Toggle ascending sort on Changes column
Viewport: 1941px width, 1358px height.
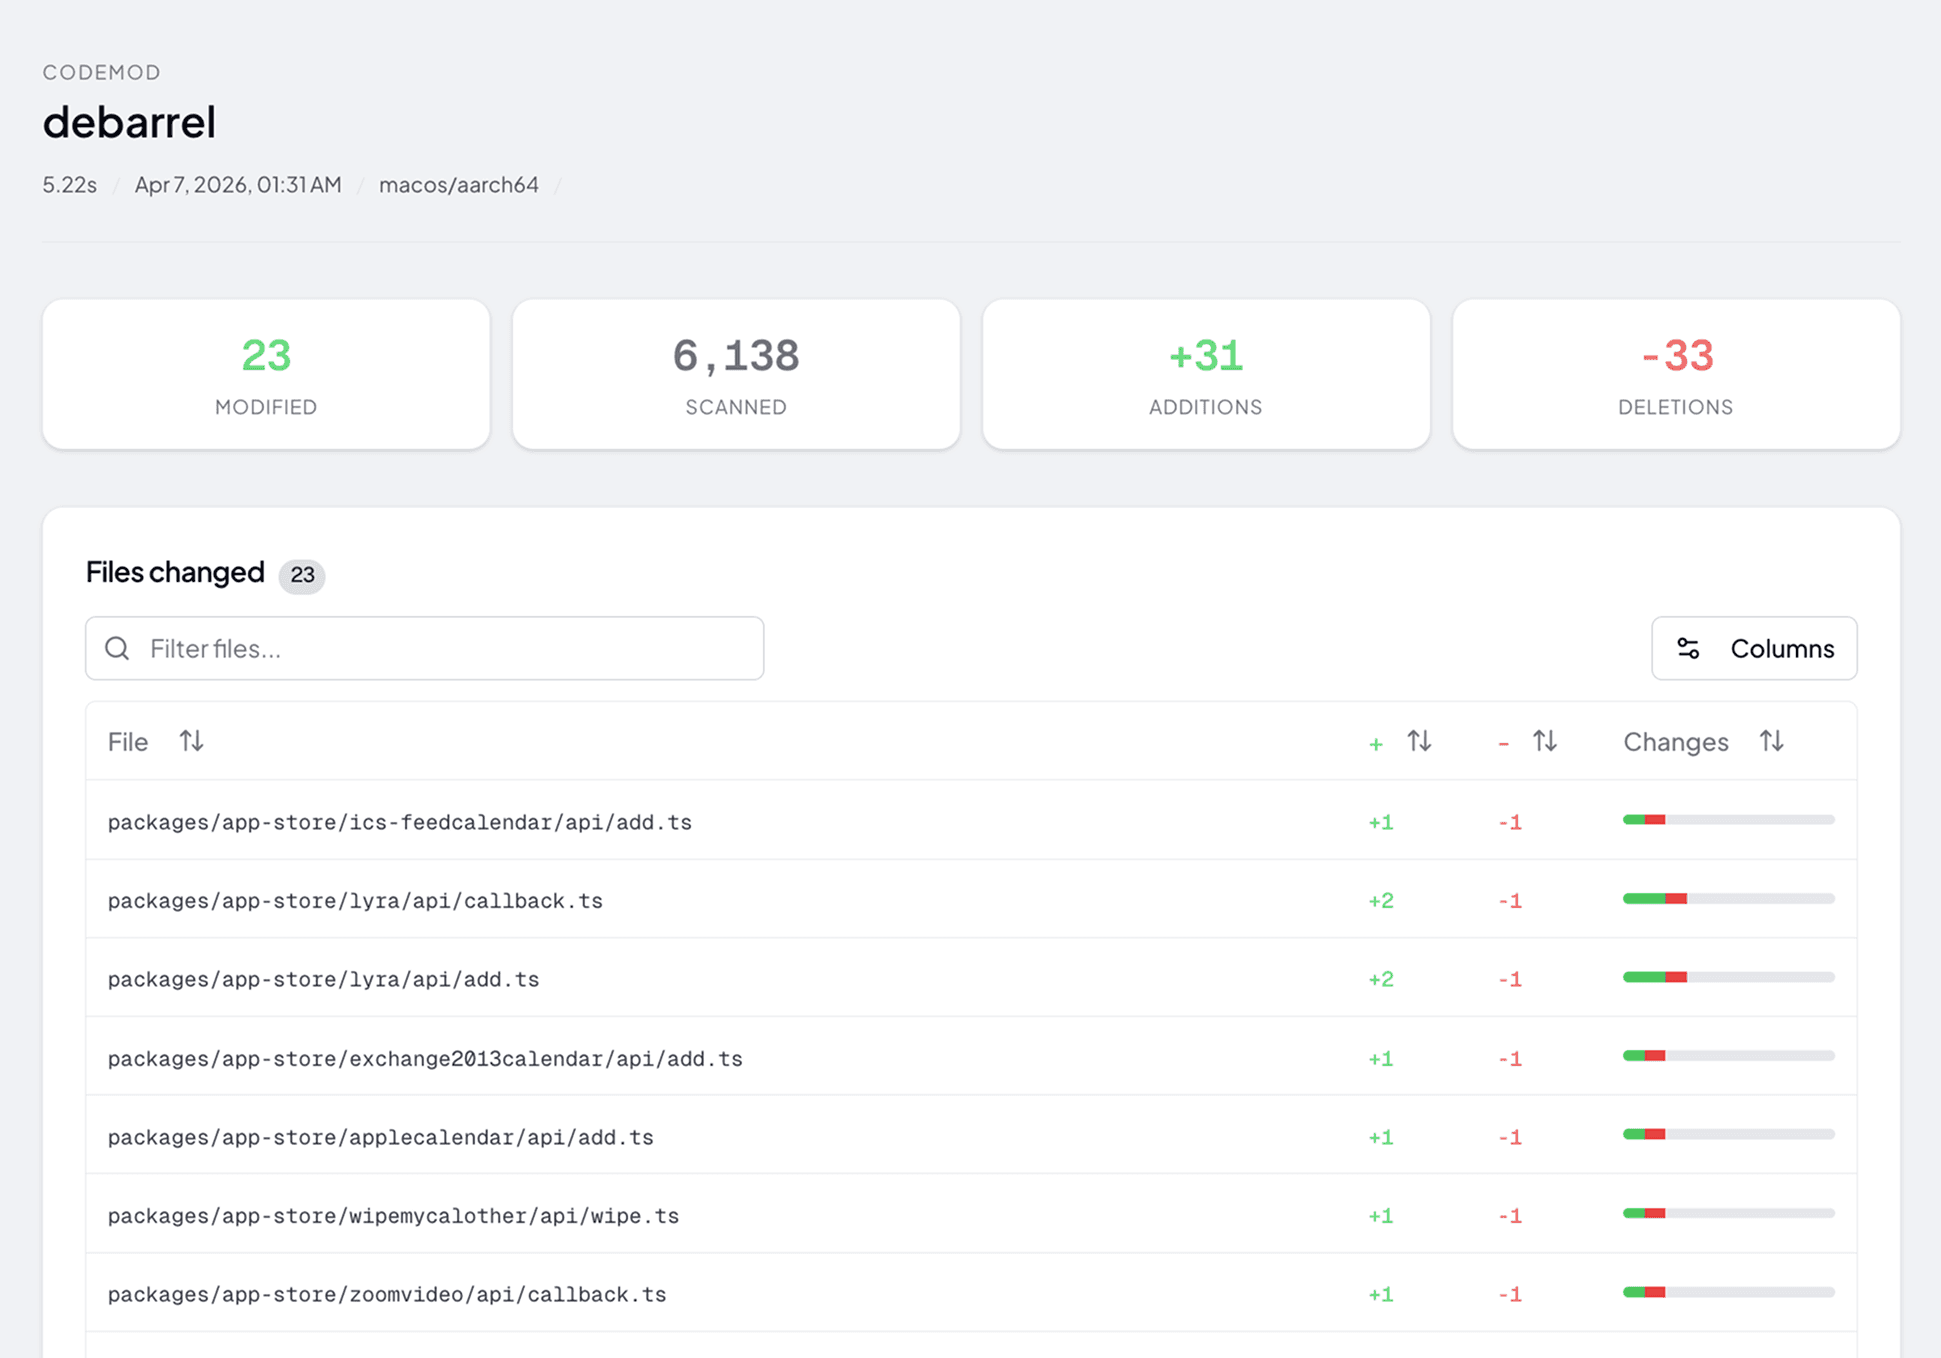(x=1771, y=741)
